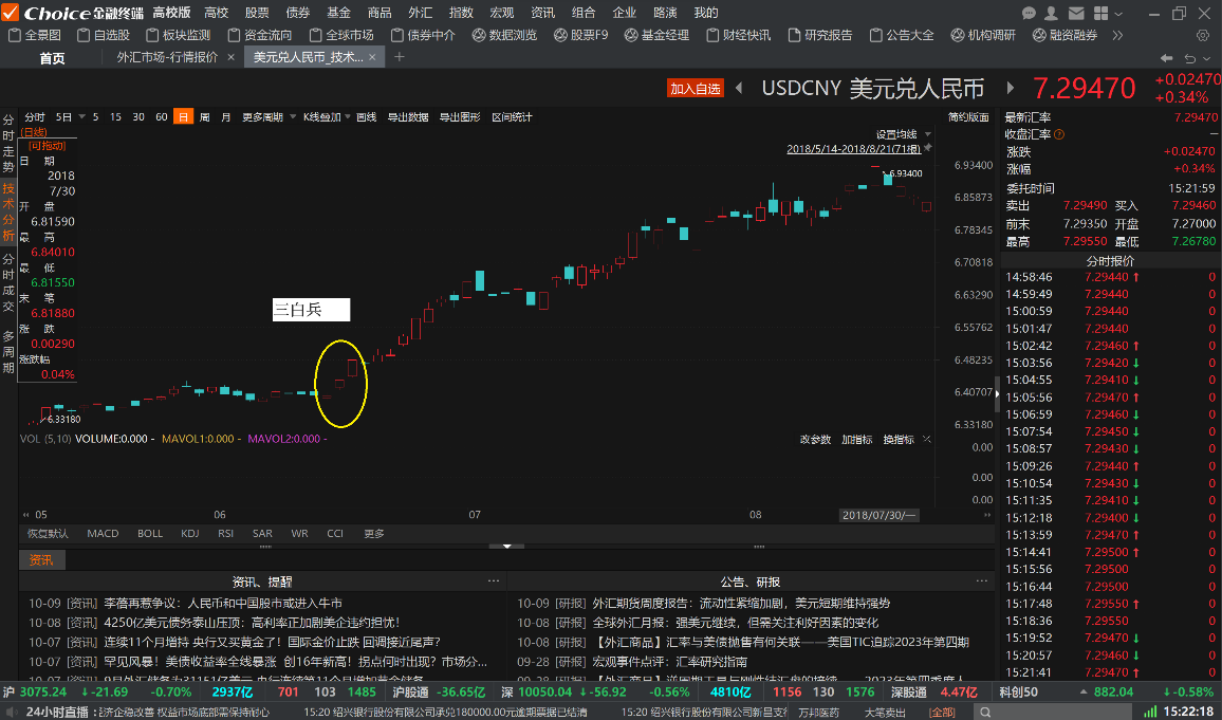The width and height of the screenshot is (1222, 720).
Task: Launch 数据浏览 from the toolbar
Action: pyautogui.click(x=505, y=35)
